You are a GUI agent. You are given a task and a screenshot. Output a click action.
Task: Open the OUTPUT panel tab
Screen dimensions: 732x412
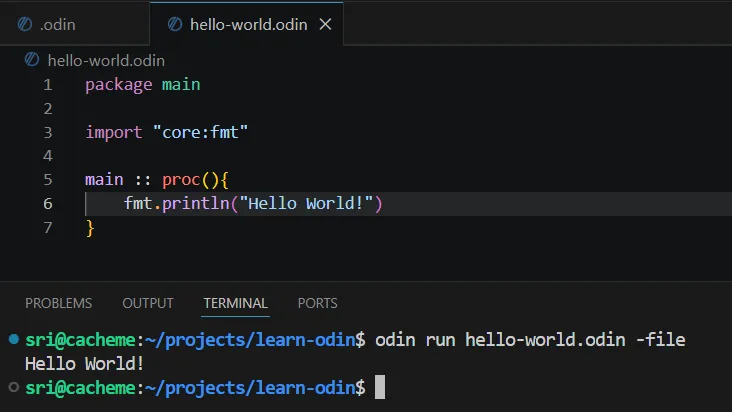point(148,303)
